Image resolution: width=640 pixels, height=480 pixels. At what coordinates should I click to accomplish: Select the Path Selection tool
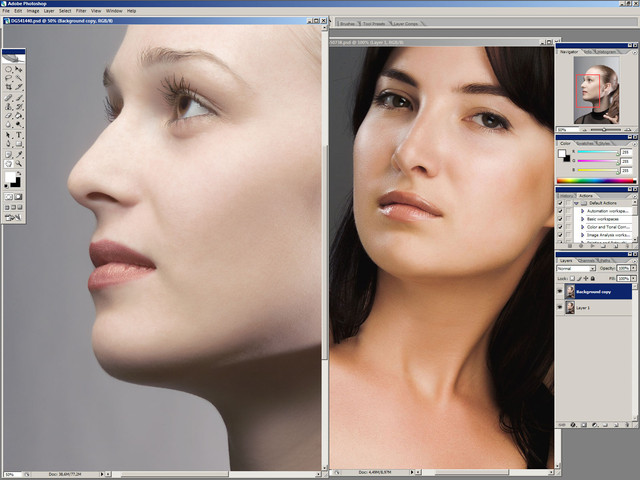click(9, 135)
